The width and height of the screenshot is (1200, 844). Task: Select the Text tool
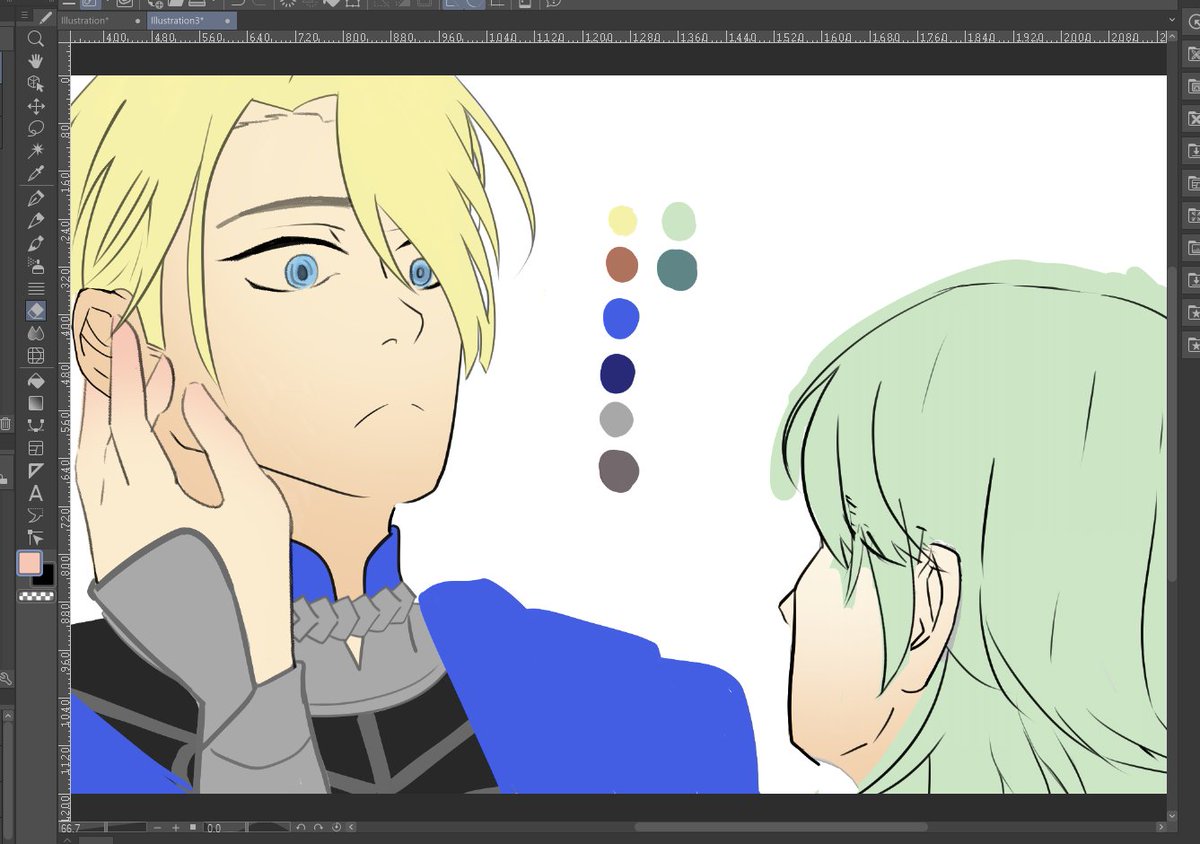pyautogui.click(x=36, y=493)
